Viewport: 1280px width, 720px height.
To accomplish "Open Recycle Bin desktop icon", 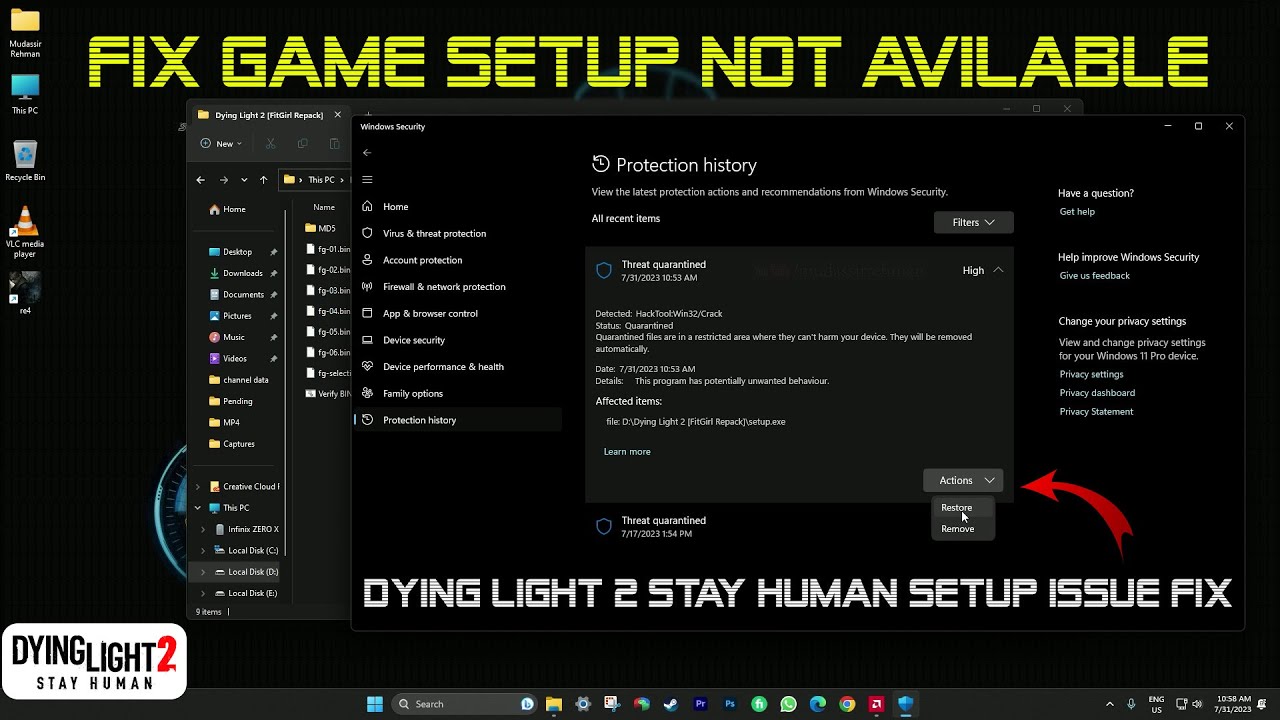I will 25,161.
